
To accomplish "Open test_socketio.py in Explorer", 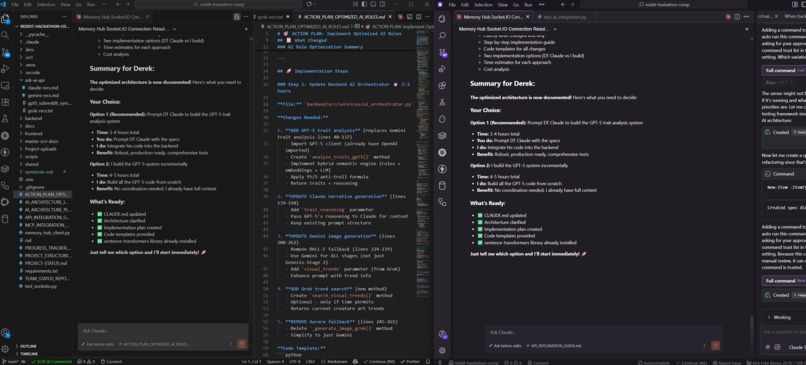I will (41, 286).
